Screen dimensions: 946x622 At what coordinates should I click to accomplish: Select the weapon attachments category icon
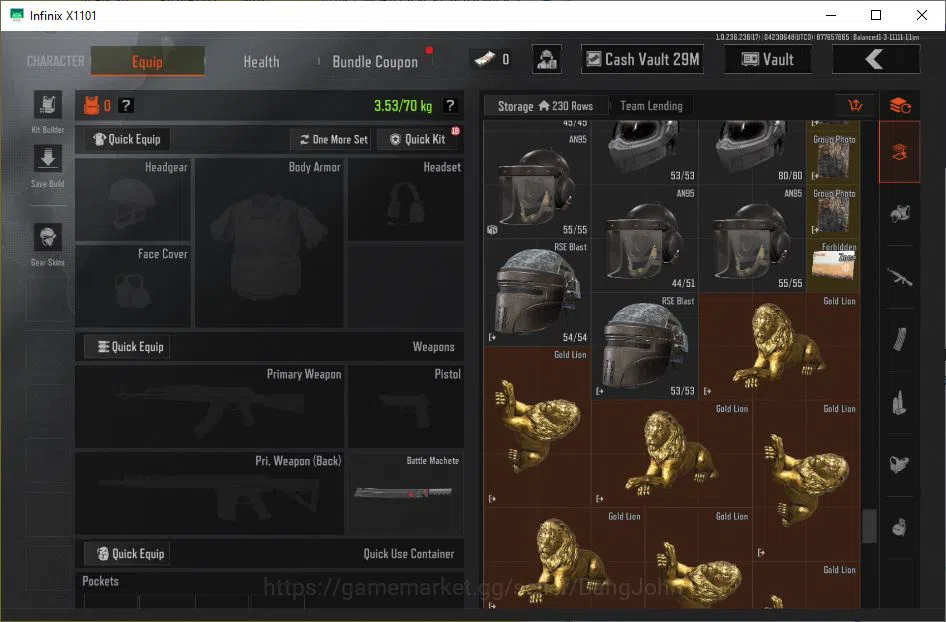point(899,464)
